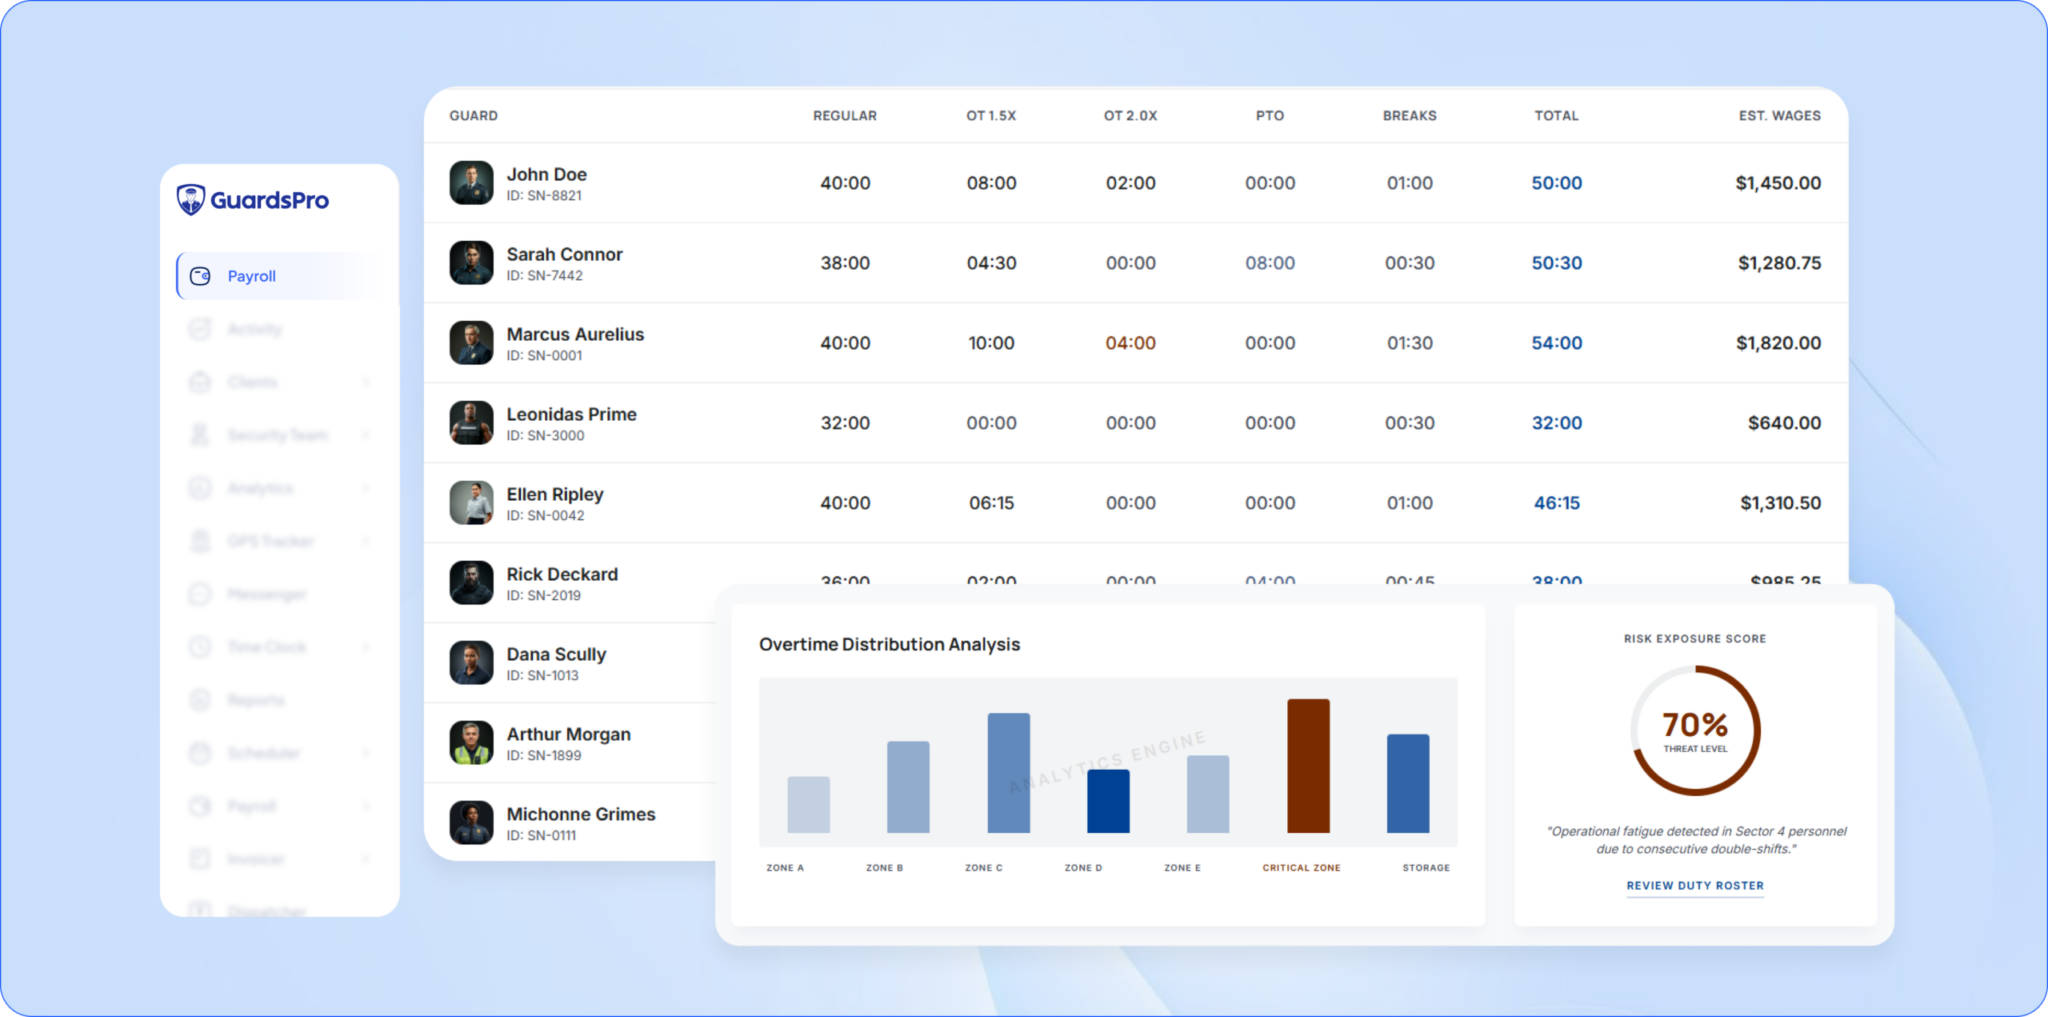Click the Security Team person icon

click(x=200, y=435)
